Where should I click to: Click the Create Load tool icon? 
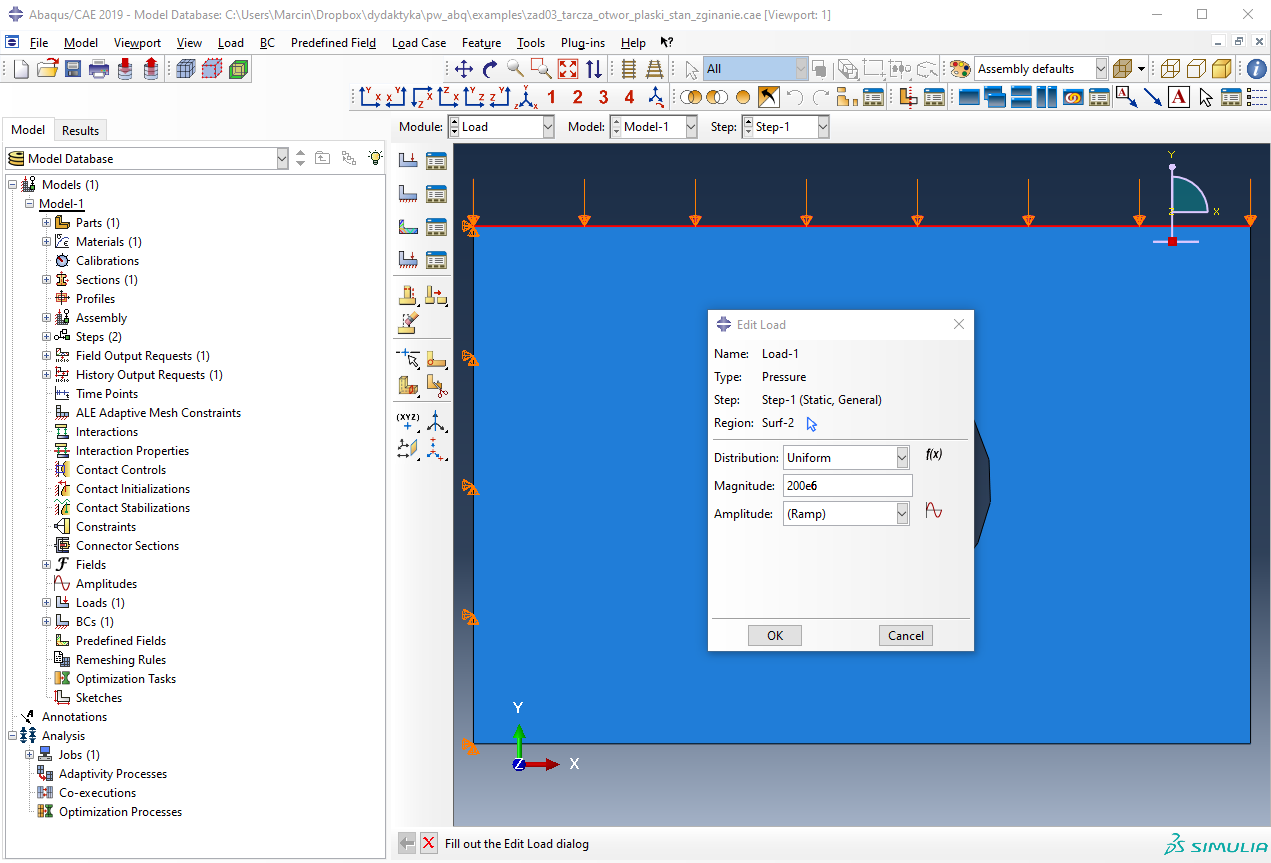point(408,160)
